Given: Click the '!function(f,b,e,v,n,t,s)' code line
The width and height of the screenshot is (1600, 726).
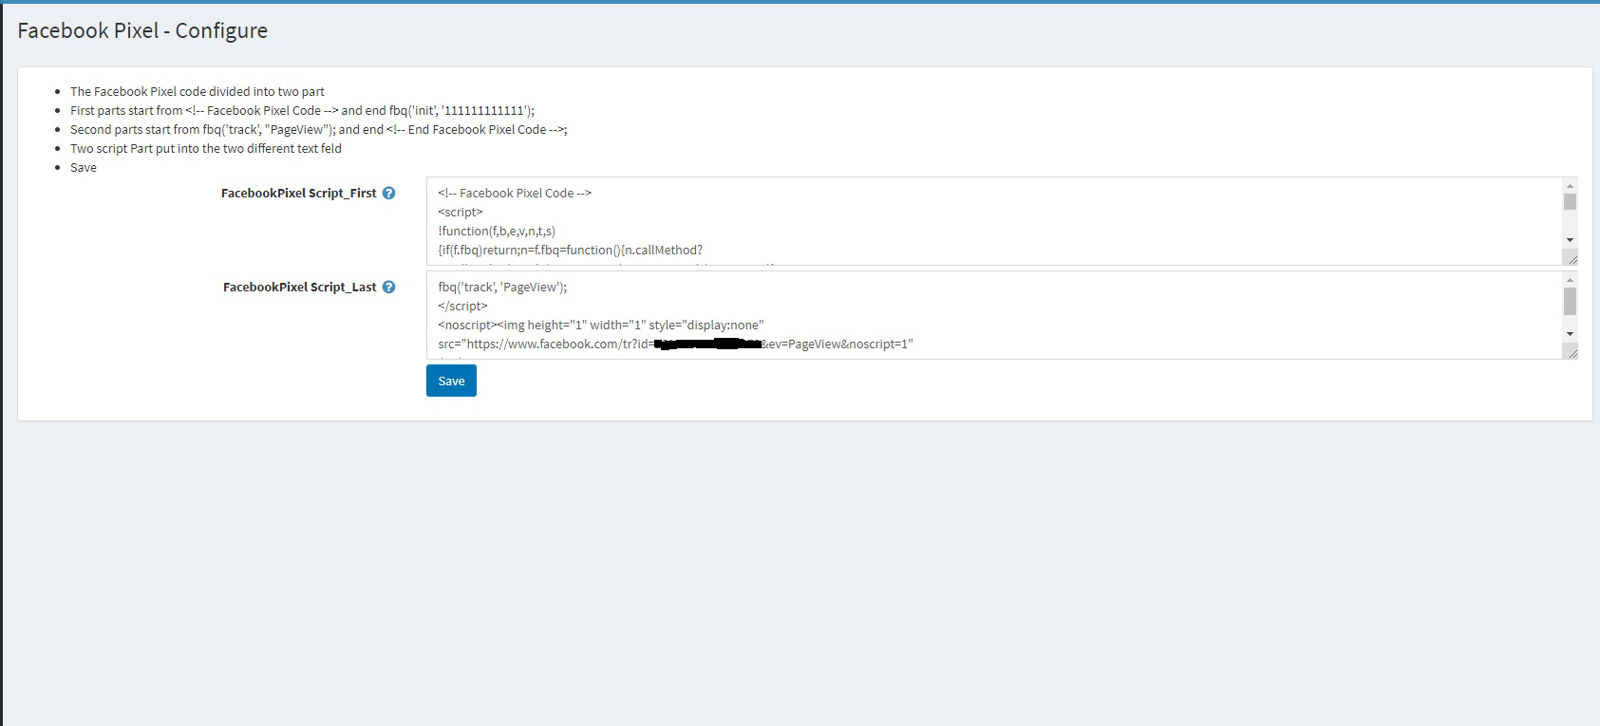Looking at the screenshot, I should click(496, 231).
